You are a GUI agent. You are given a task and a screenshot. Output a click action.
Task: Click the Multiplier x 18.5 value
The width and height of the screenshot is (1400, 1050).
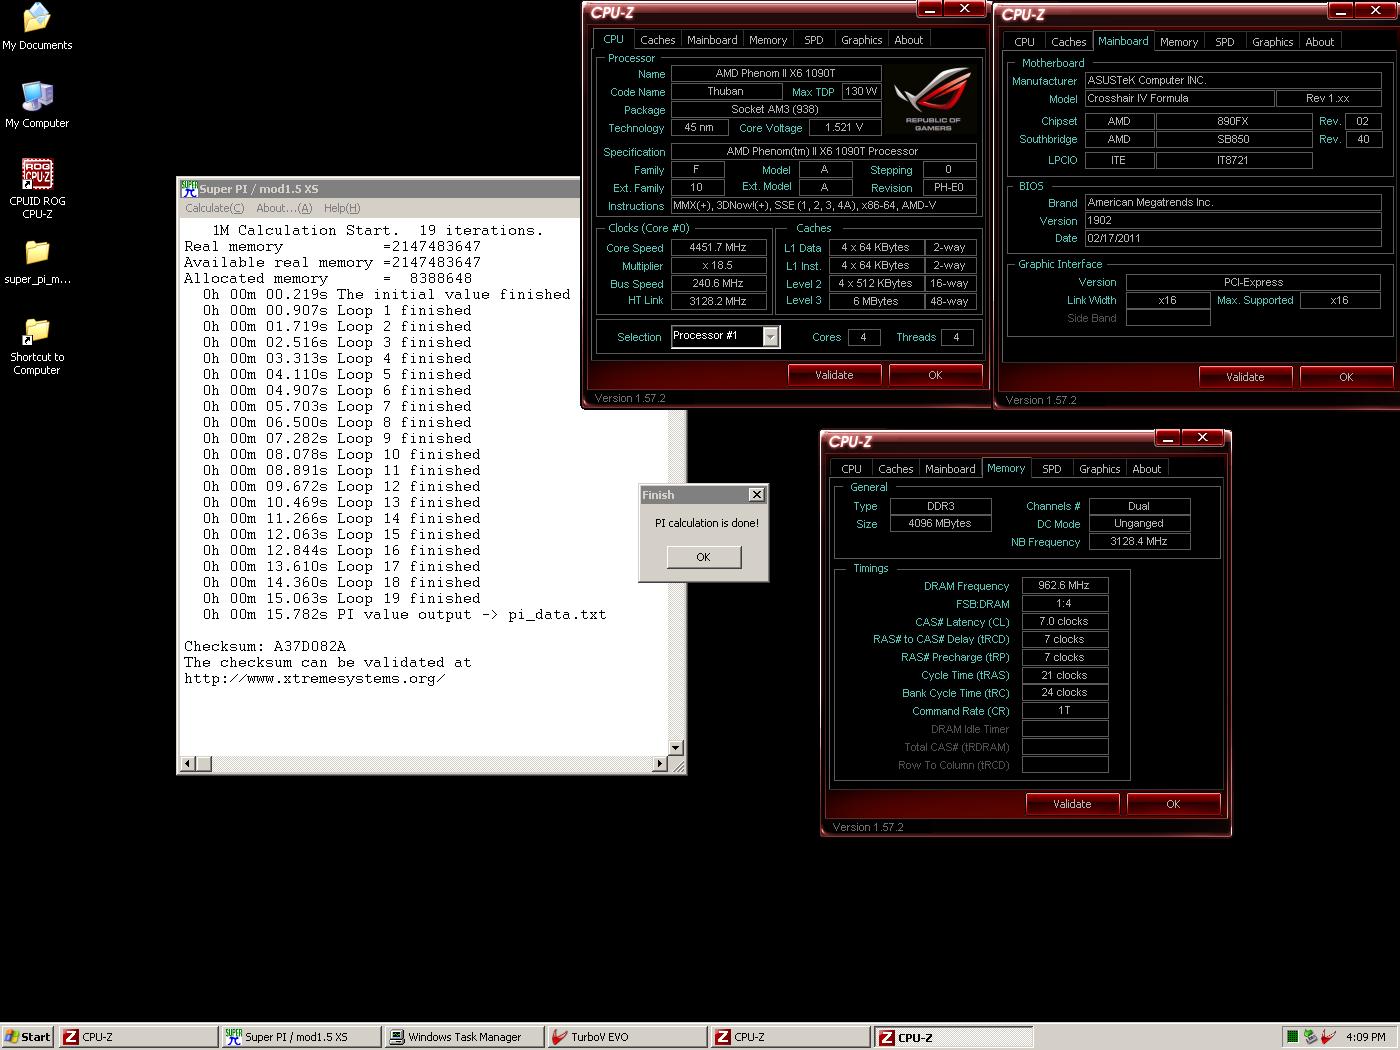click(718, 265)
